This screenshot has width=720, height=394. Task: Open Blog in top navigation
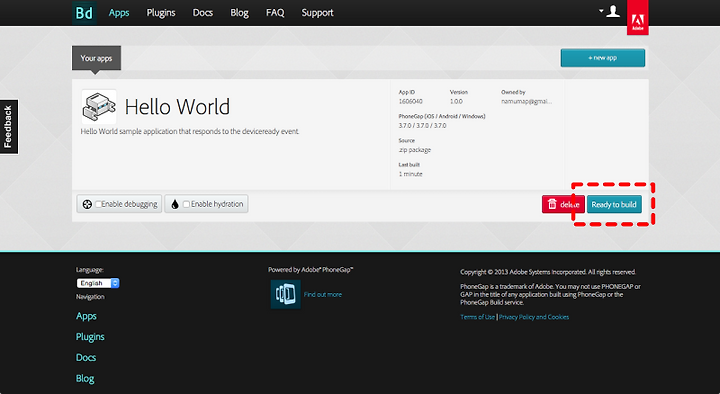point(239,13)
